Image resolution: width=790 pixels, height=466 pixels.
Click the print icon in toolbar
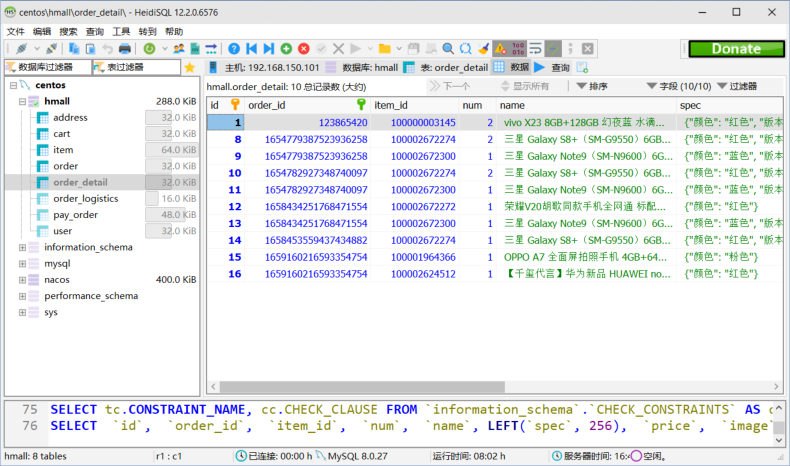124,49
